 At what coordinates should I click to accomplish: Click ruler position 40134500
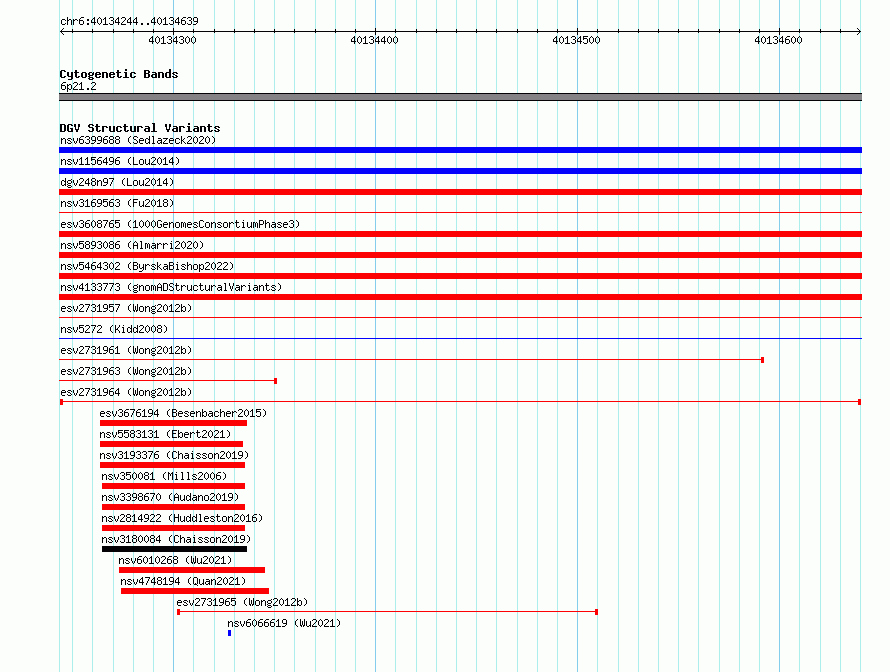(x=577, y=40)
